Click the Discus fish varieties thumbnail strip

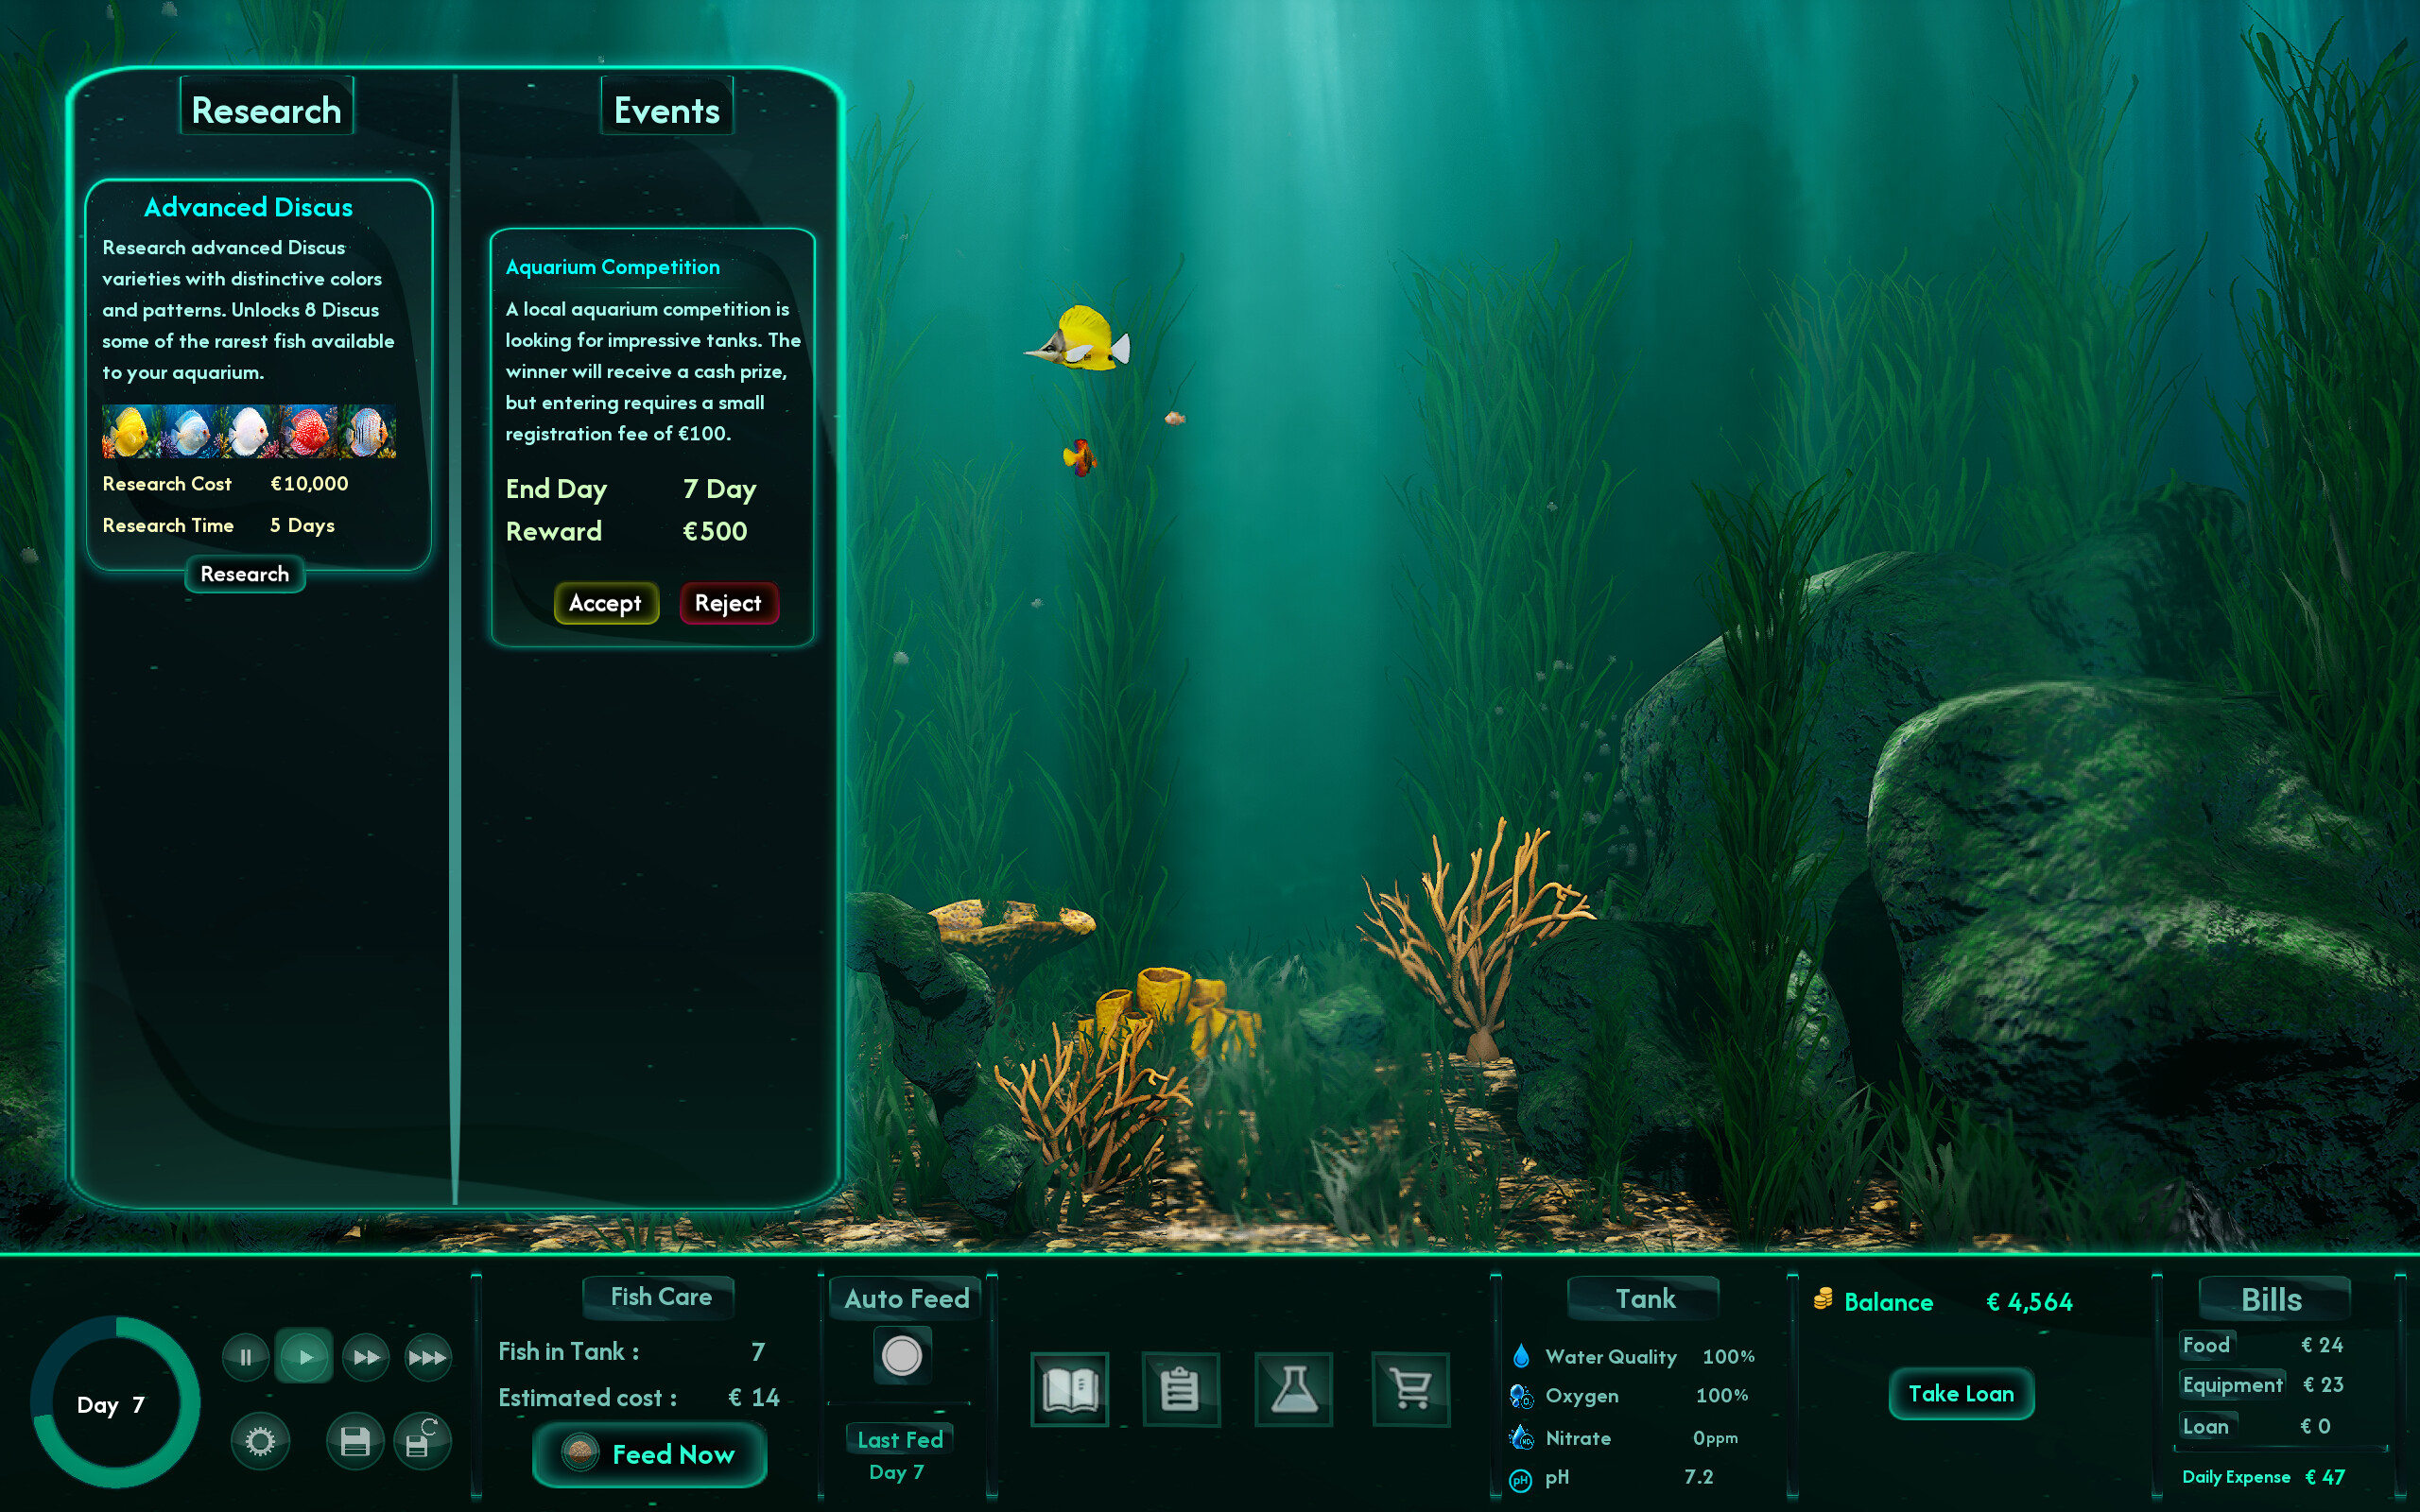click(249, 431)
